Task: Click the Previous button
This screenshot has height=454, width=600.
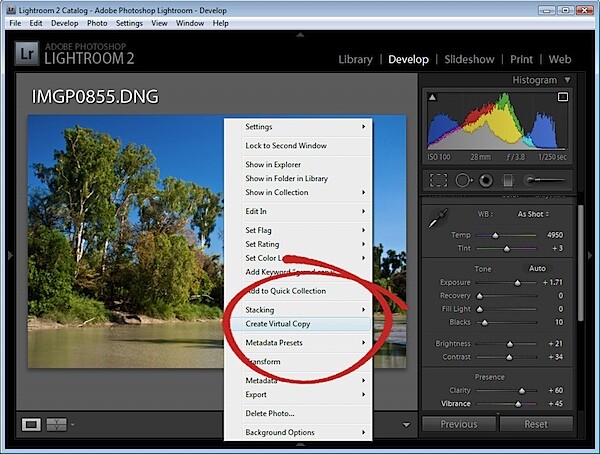Action: (x=459, y=424)
